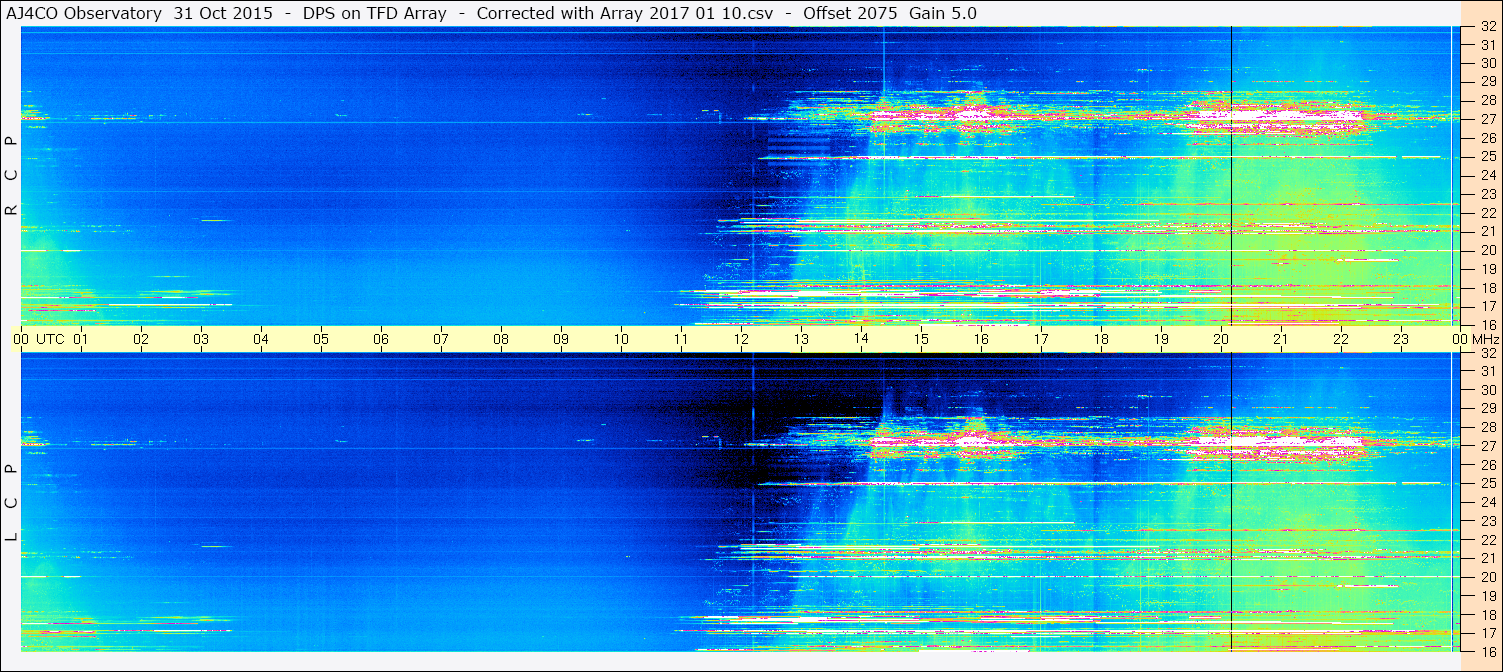Image resolution: width=1503 pixels, height=672 pixels.
Task: Click the 'L C P' lower panel label
Action: 11,502
